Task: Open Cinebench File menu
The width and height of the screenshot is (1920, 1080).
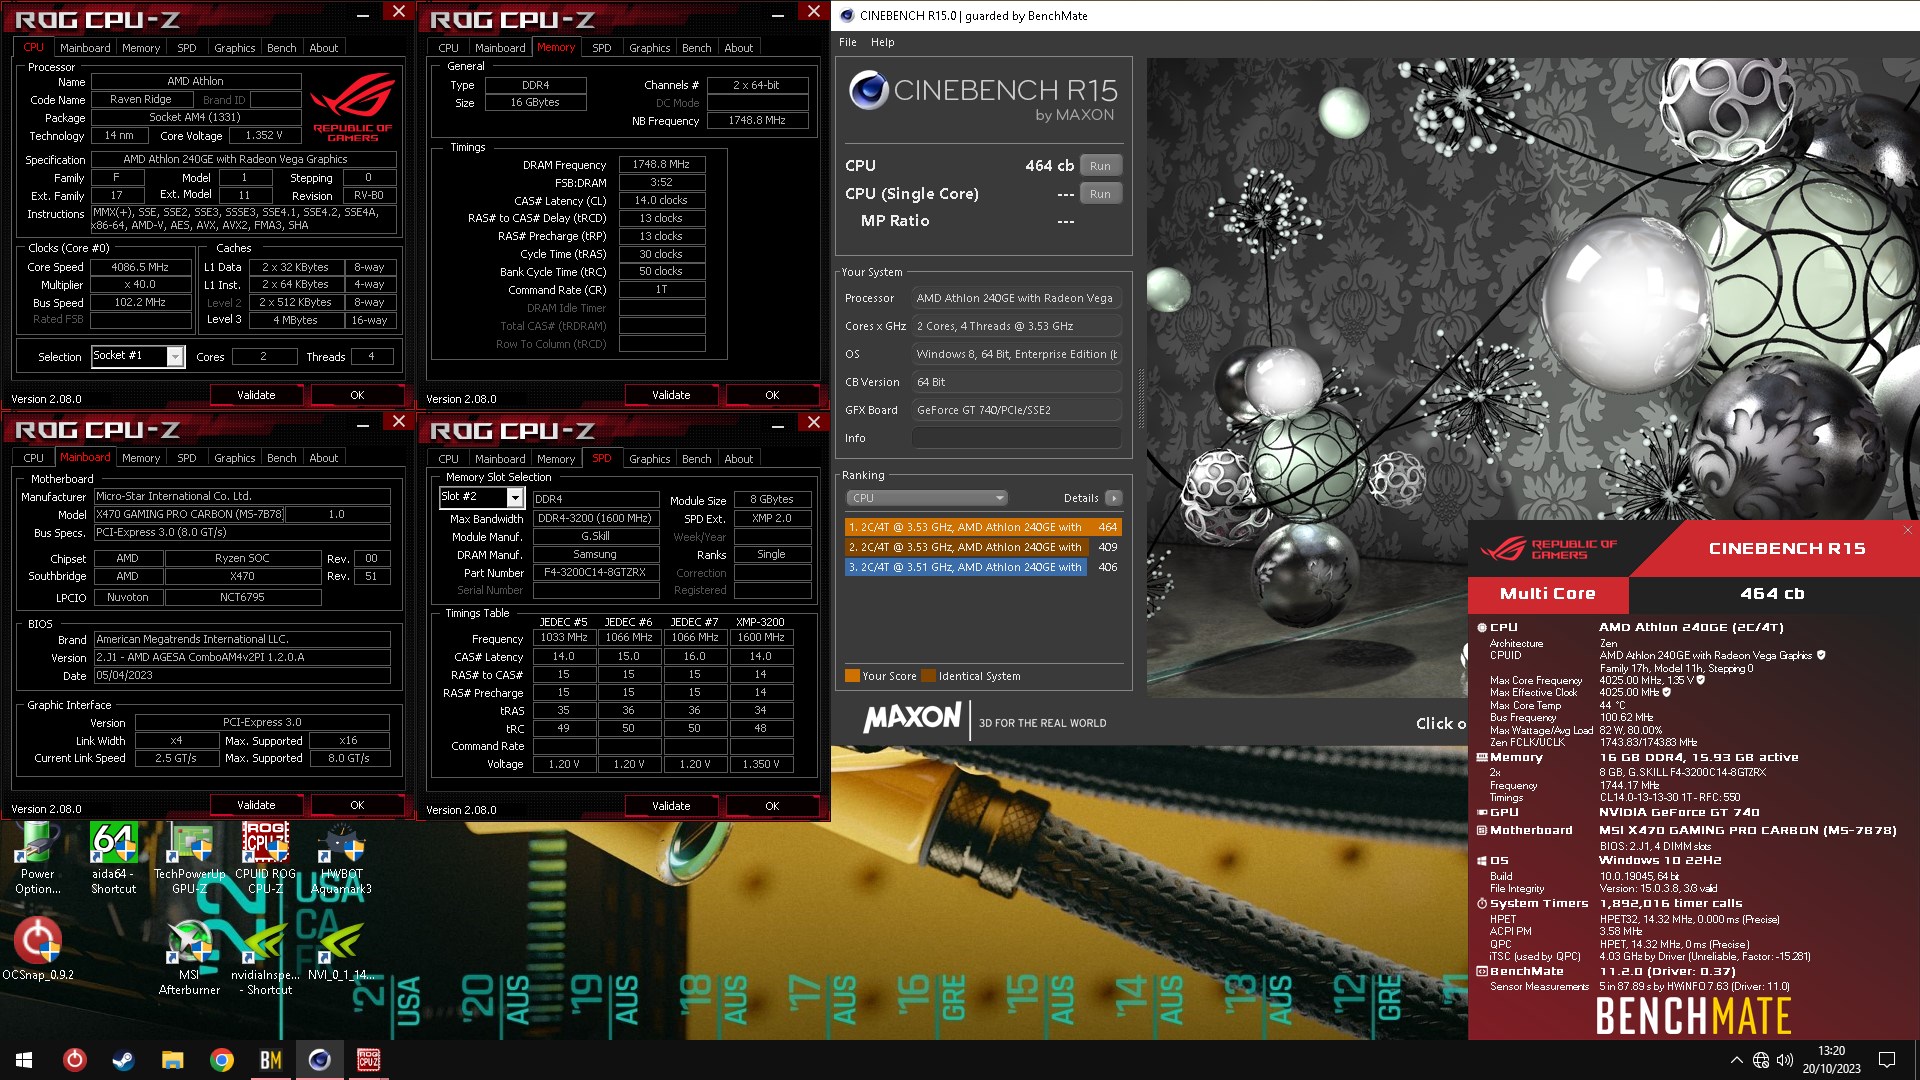Action: [x=848, y=42]
